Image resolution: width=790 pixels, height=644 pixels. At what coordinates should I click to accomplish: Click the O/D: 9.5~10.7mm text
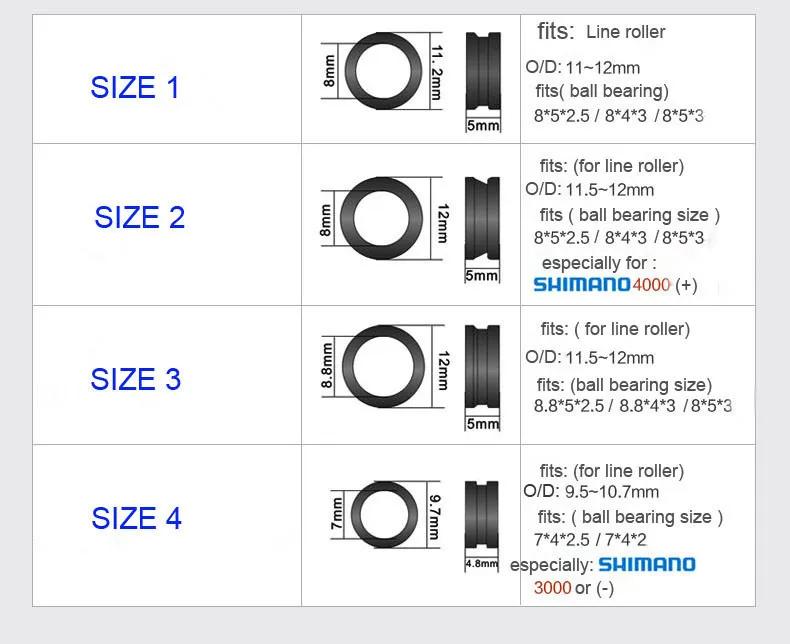tap(592, 492)
